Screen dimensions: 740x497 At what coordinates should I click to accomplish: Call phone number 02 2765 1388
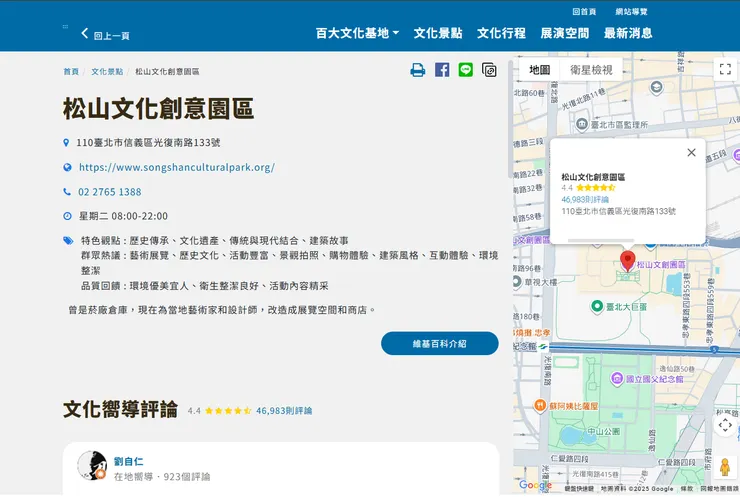(x=109, y=192)
